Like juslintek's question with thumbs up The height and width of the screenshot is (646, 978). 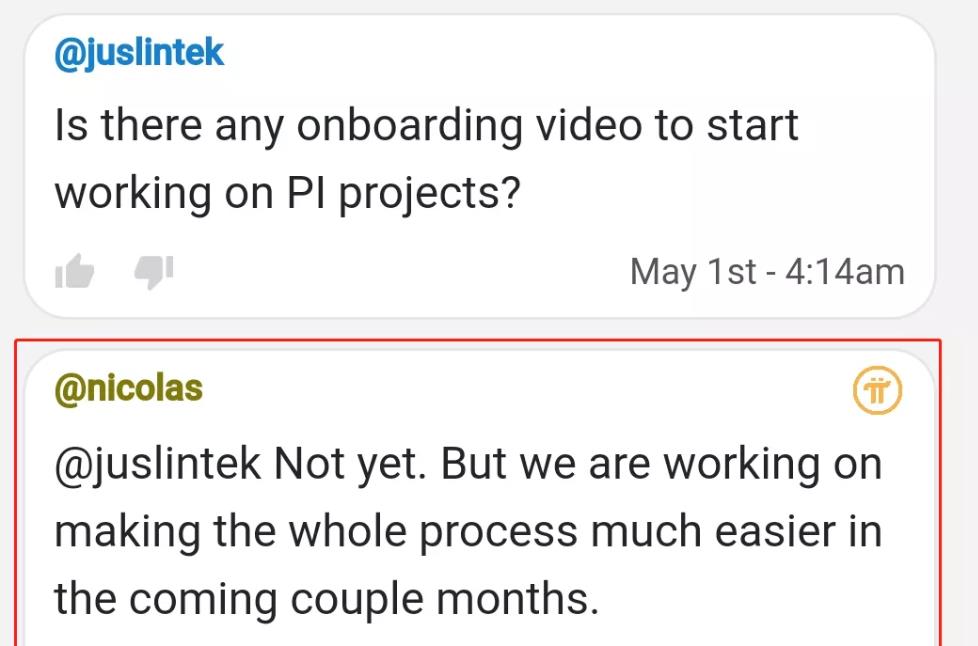74,271
